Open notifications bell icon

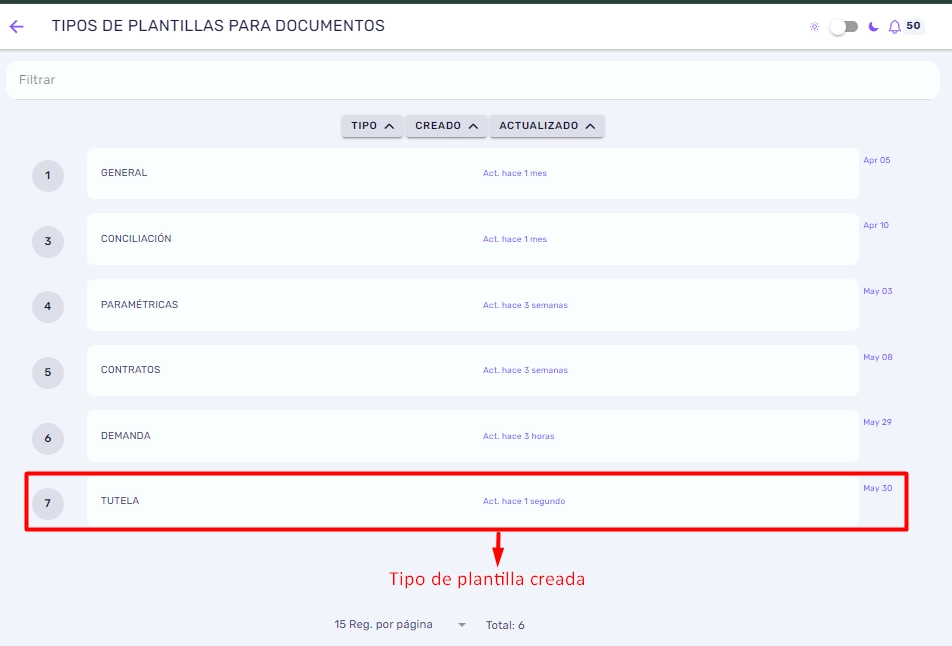tap(894, 27)
